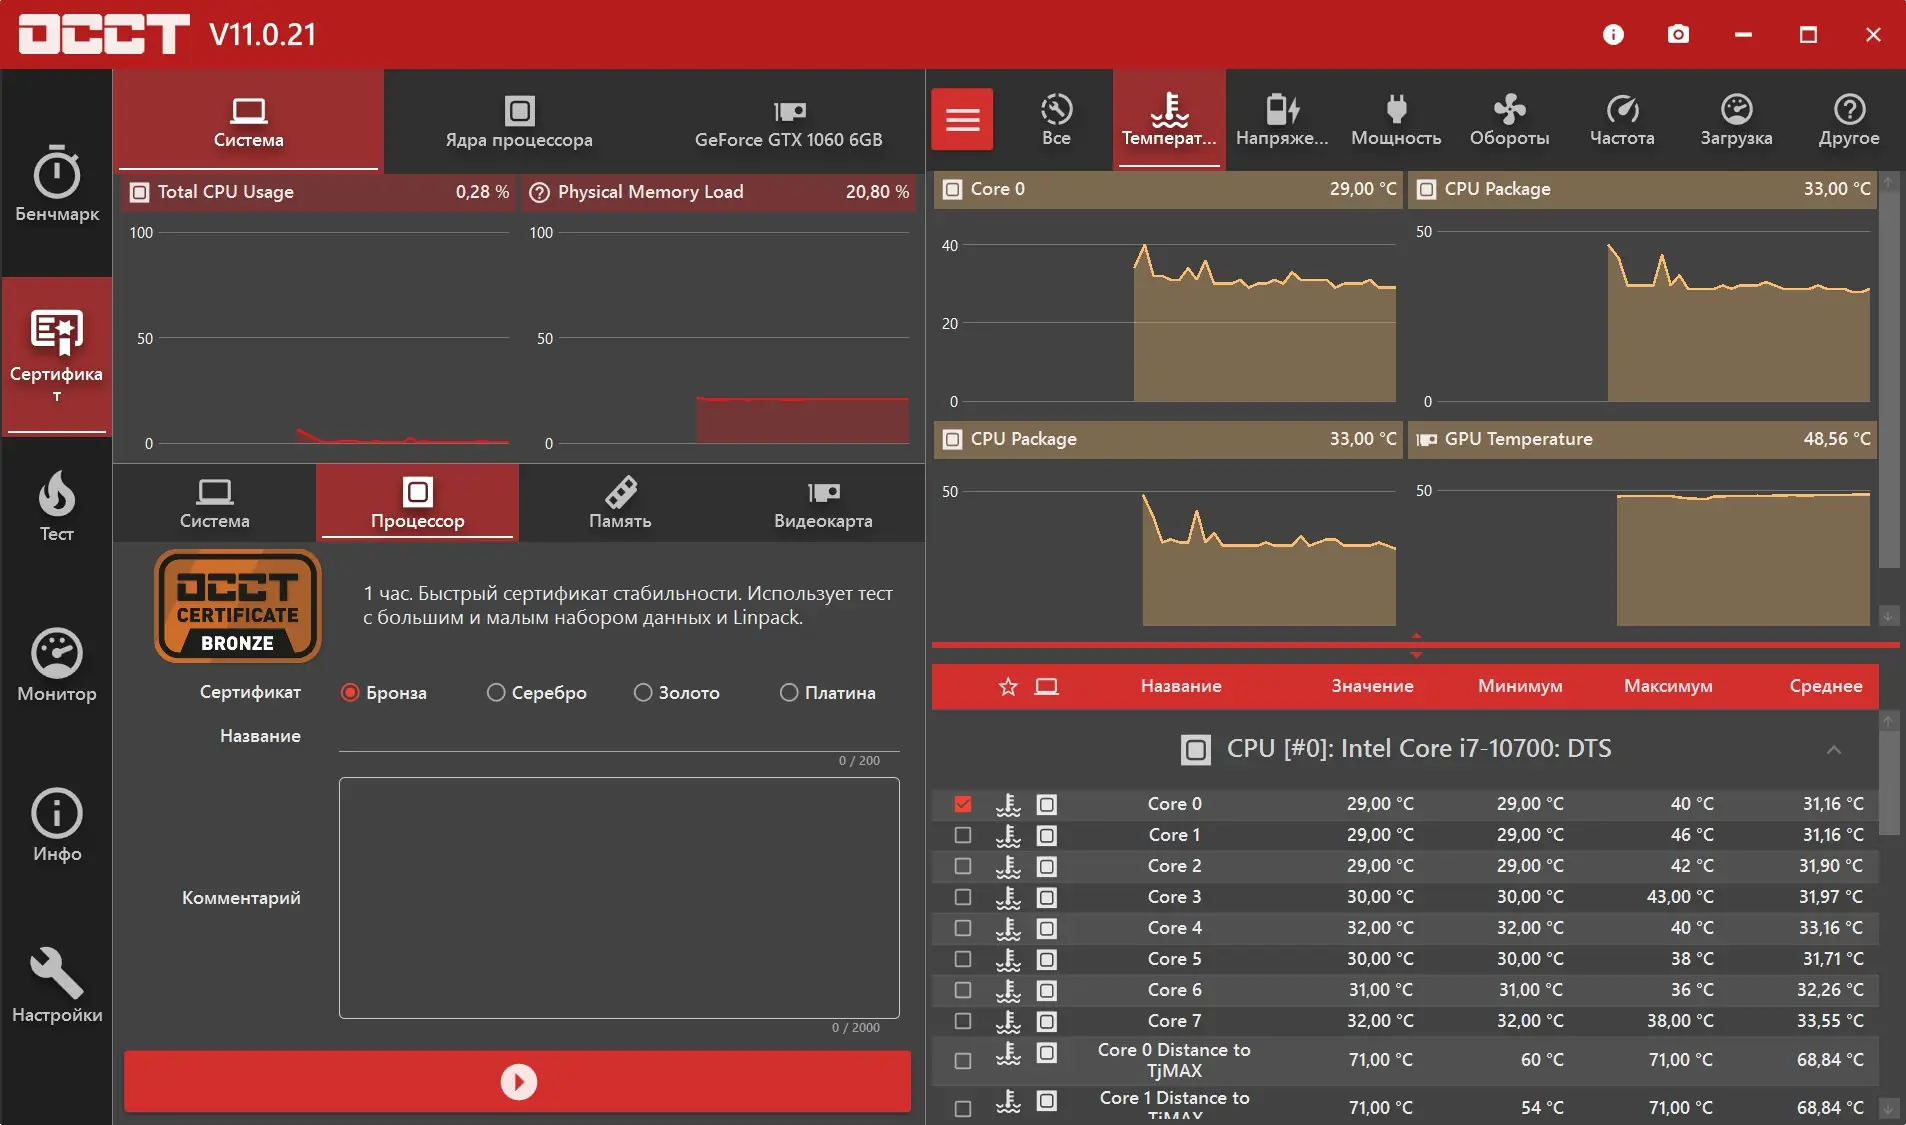This screenshot has height=1125, width=1906.
Task: Click Core 5 row temperature icon
Action: (x=1008, y=959)
